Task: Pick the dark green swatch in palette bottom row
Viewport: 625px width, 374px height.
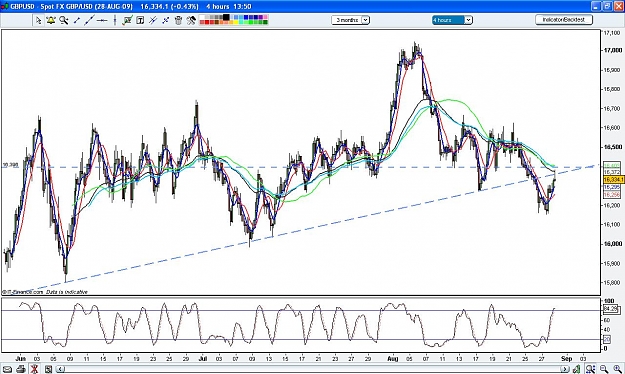Action: tap(265, 22)
